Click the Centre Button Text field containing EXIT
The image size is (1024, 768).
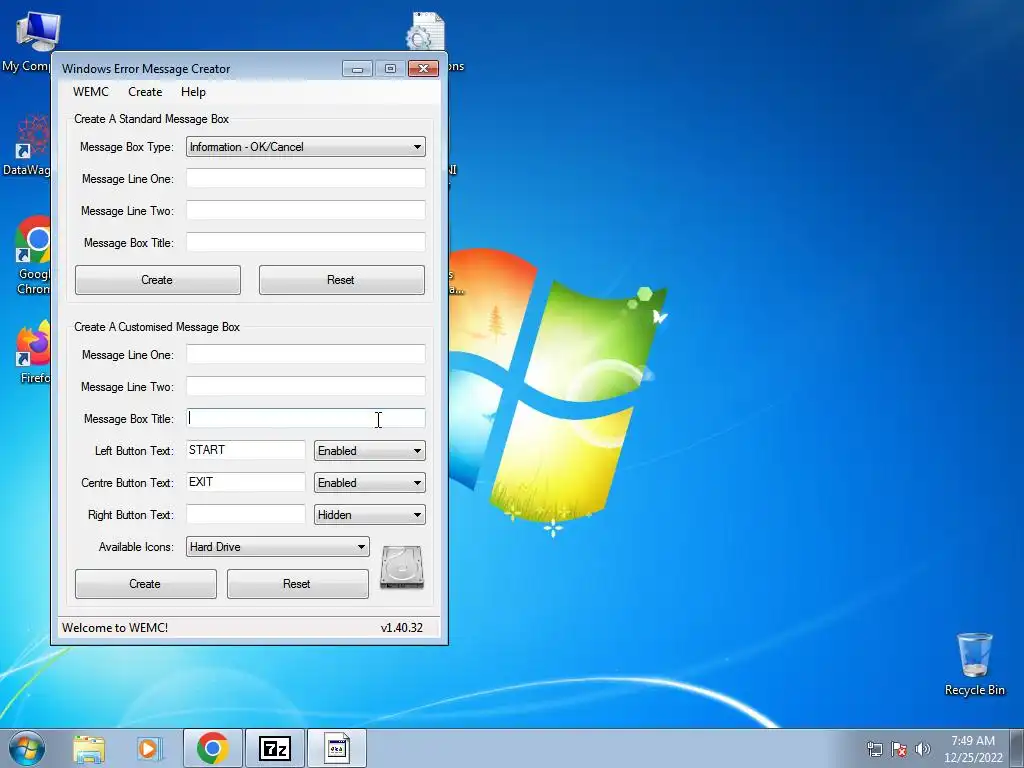(246, 482)
